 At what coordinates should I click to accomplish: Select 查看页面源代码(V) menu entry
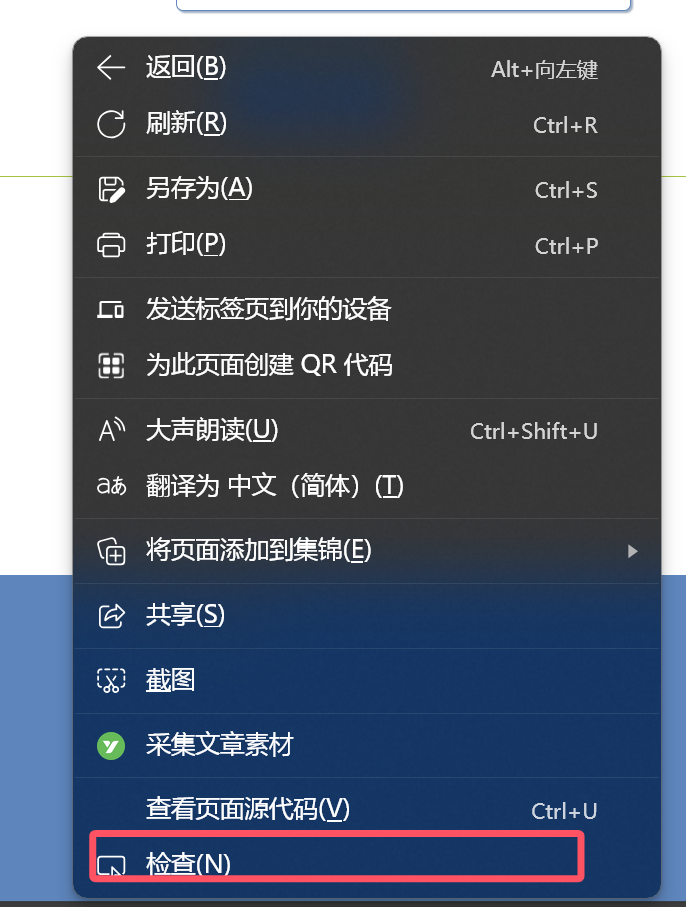click(367, 809)
